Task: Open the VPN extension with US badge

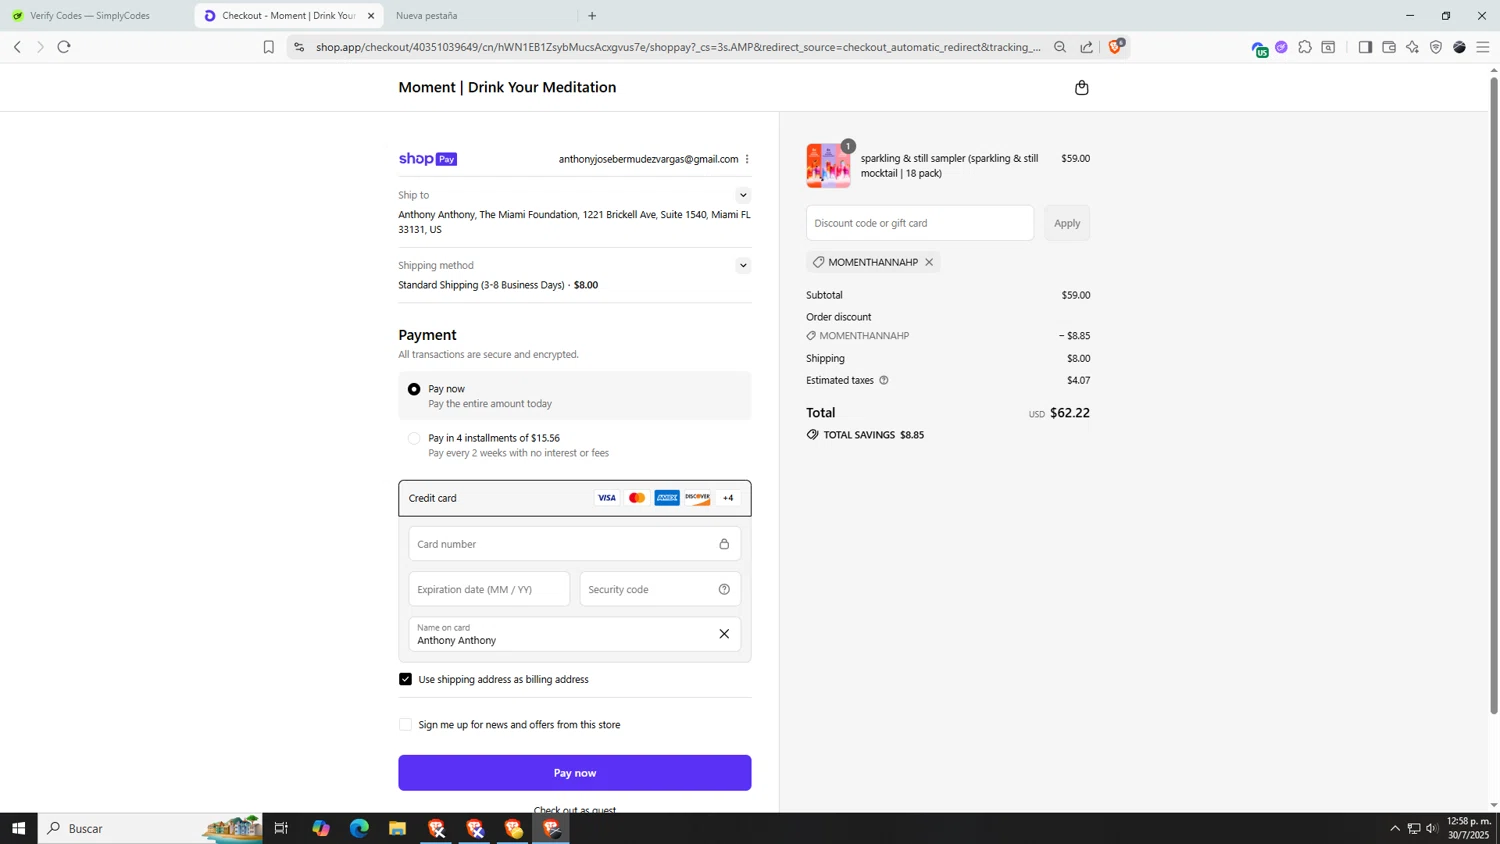Action: pyautogui.click(x=1259, y=48)
